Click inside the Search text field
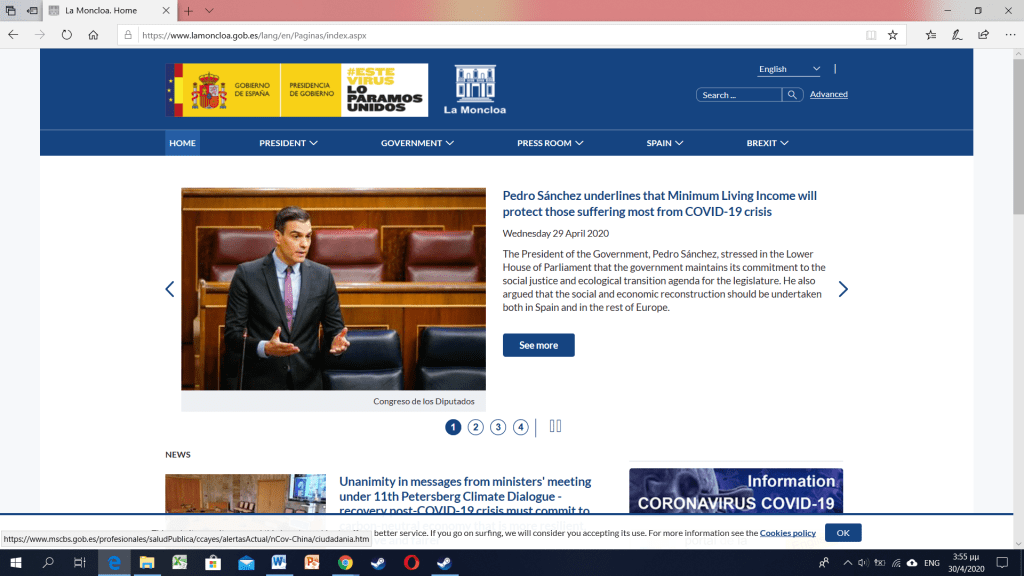This screenshot has height=576, width=1024. 738,95
